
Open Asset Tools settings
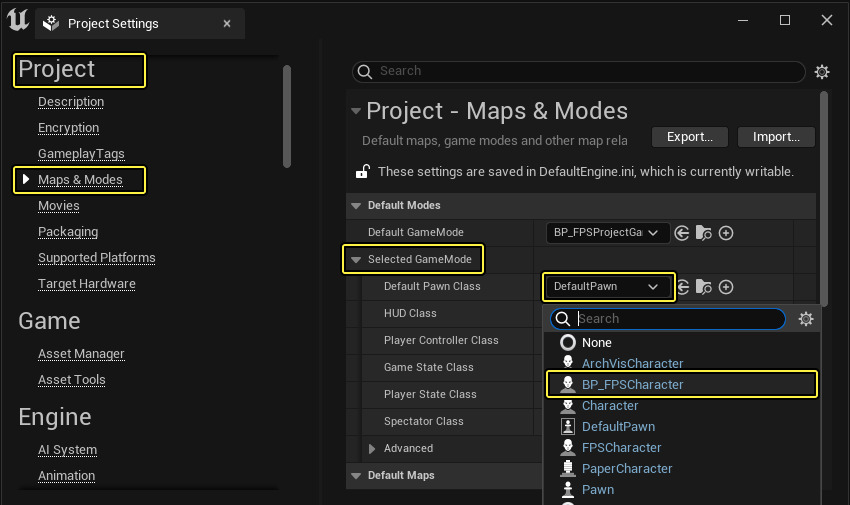pos(72,380)
